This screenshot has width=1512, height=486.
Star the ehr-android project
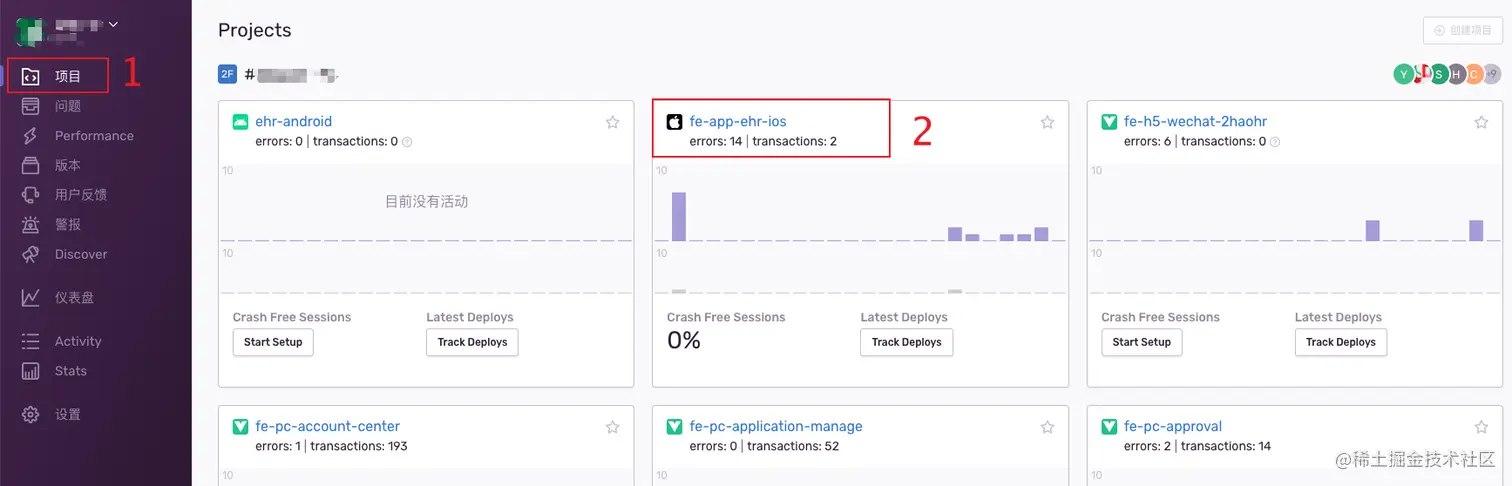613,122
